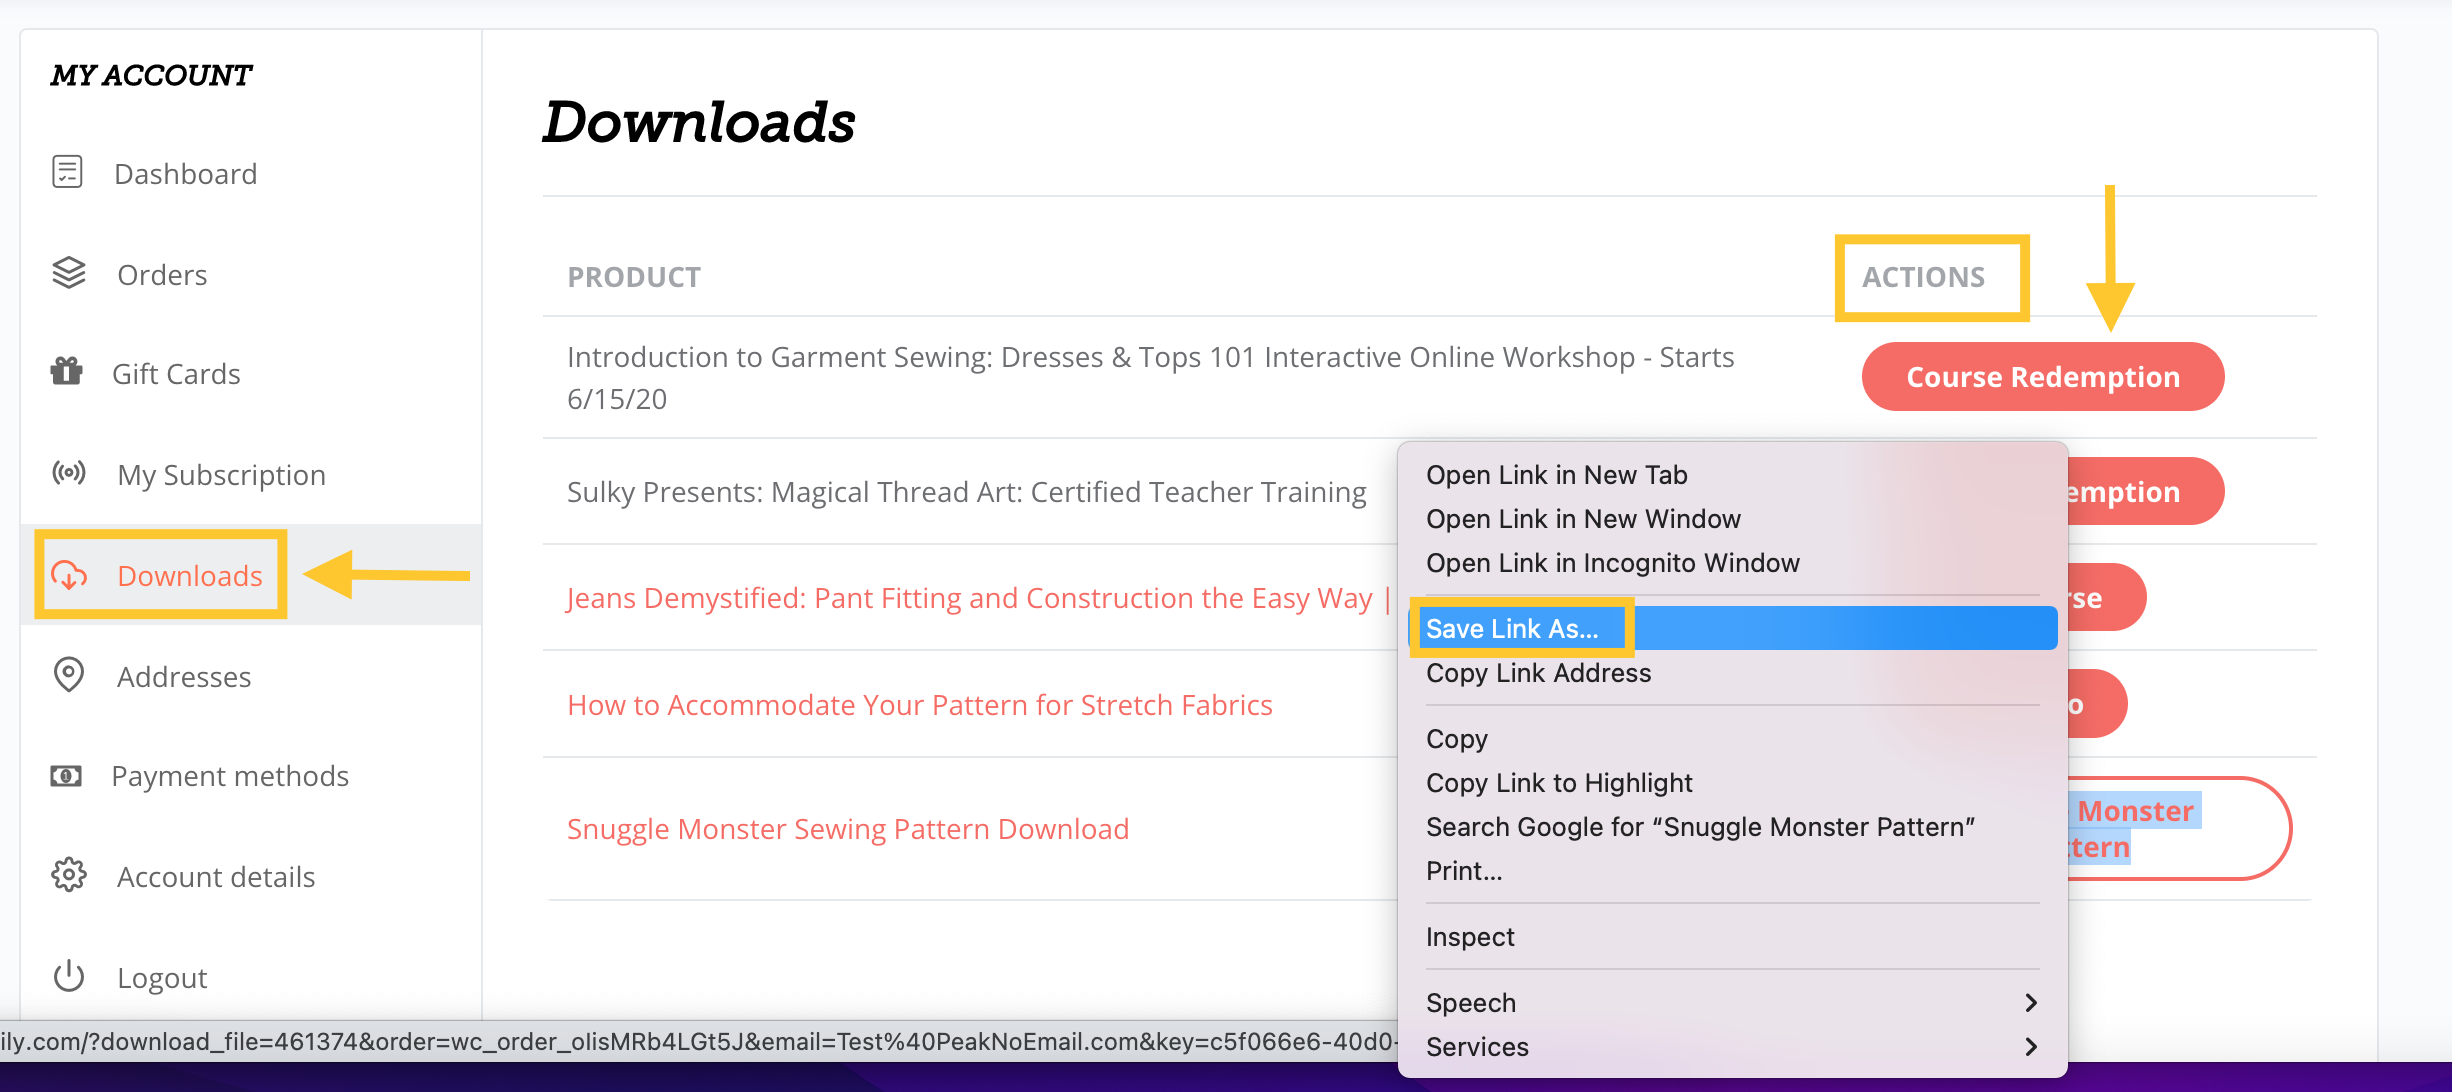Click the Payment methods cash icon
Viewport: 2452px width, 1092px height.
tap(66, 776)
